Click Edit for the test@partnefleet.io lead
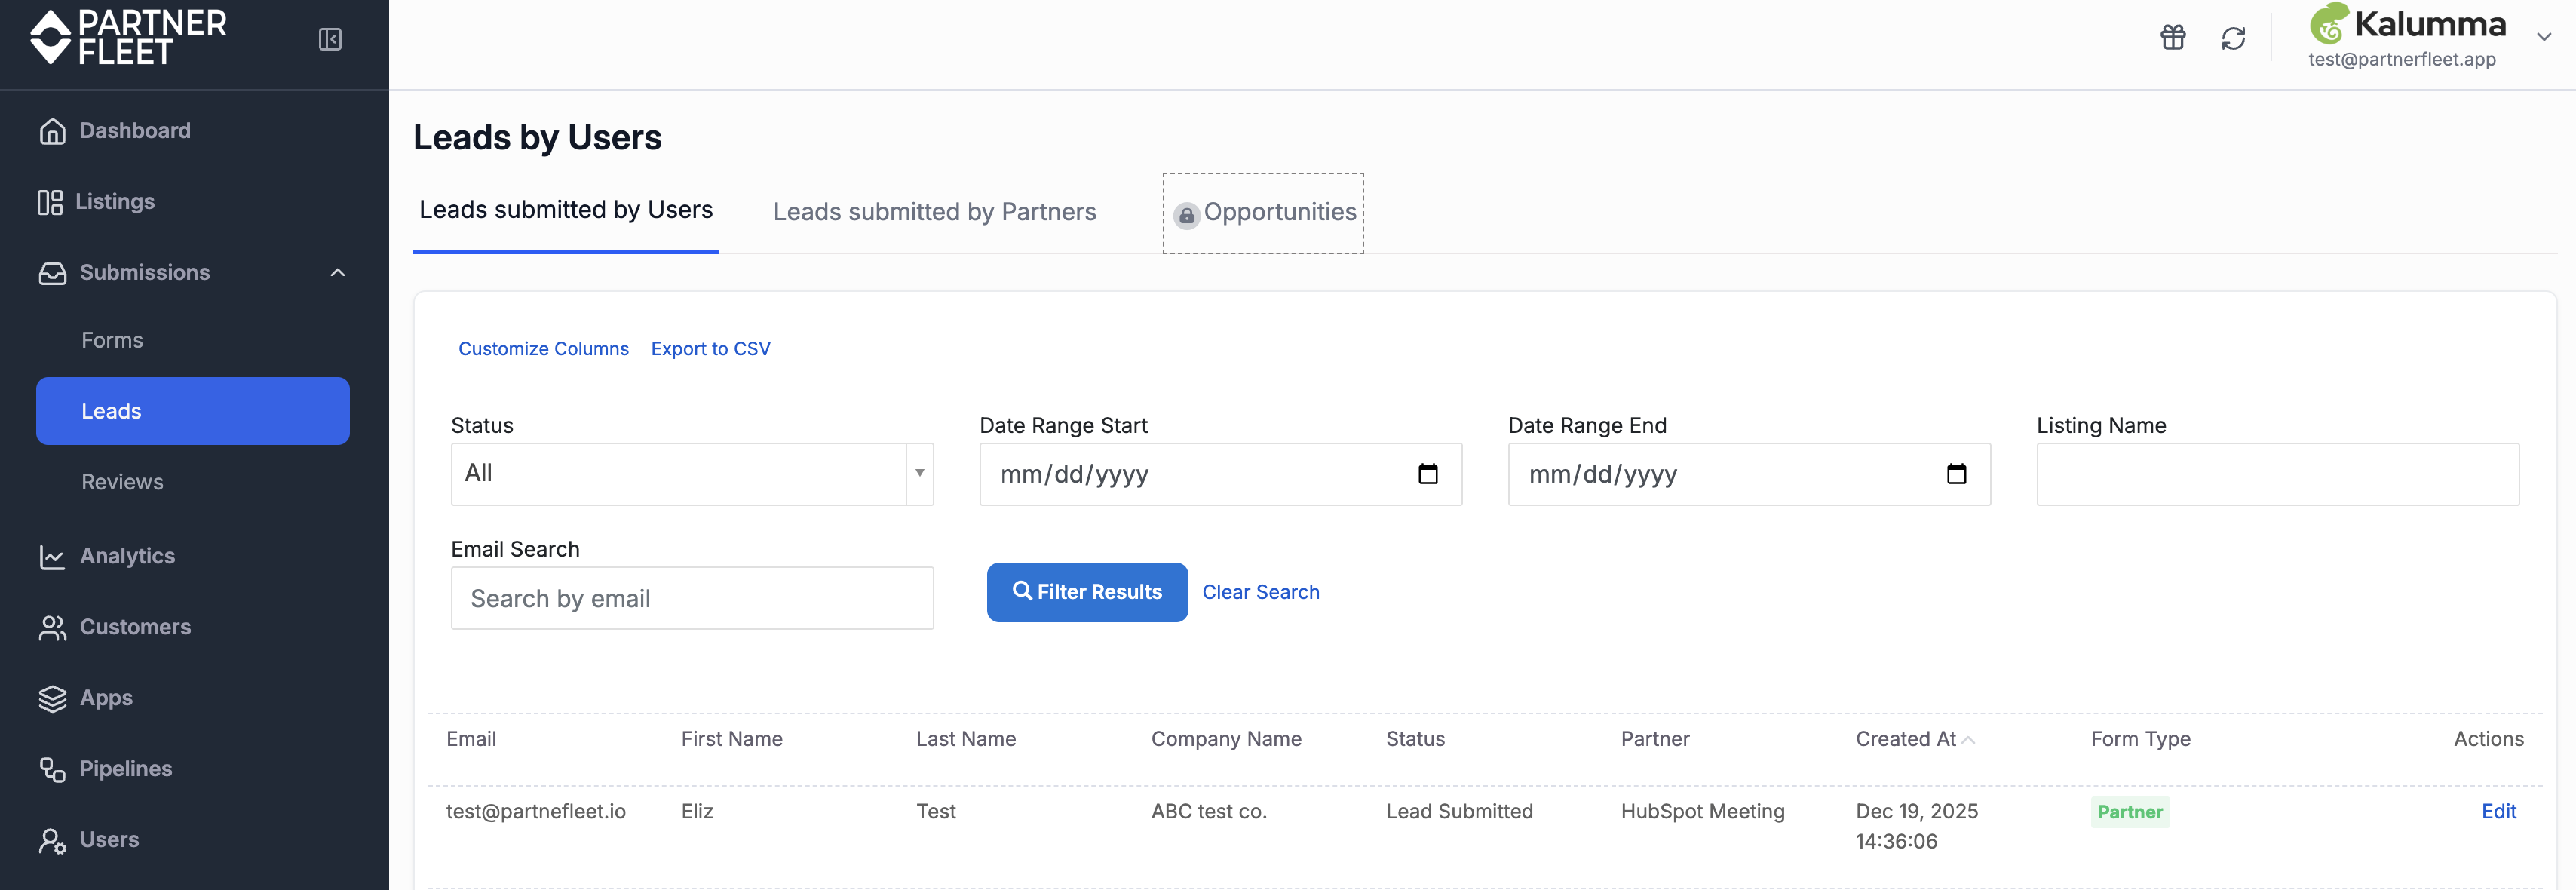Image resolution: width=2576 pixels, height=890 pixels. [x=2498, y=811]
